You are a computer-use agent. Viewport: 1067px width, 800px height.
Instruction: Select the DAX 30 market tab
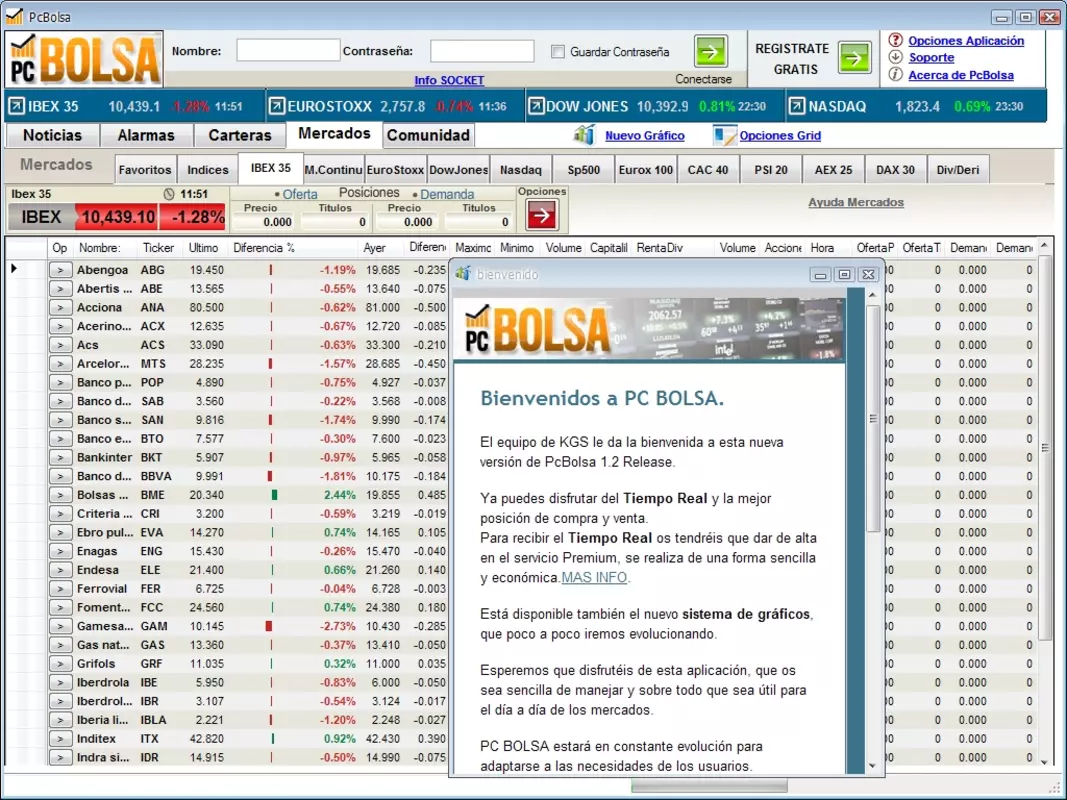coord(896,170)
